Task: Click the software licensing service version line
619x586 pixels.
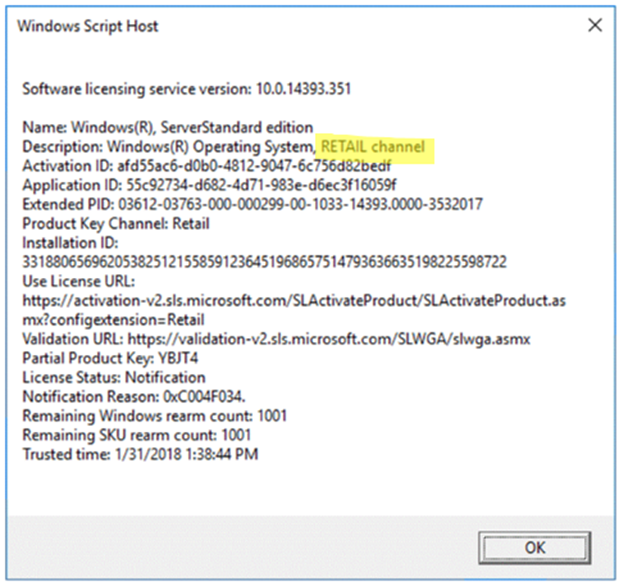Action: 186,89
